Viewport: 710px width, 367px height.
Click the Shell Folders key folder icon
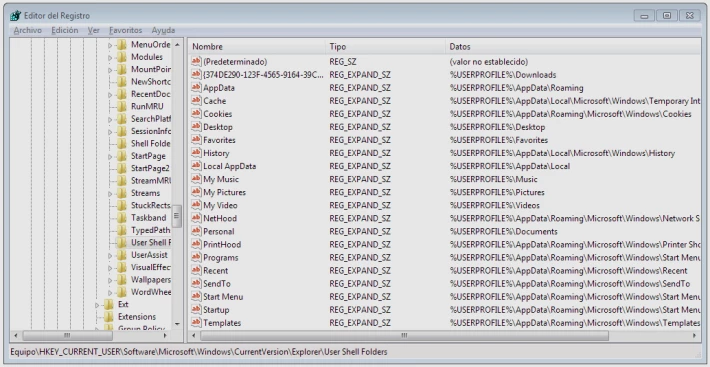point(121,143)
